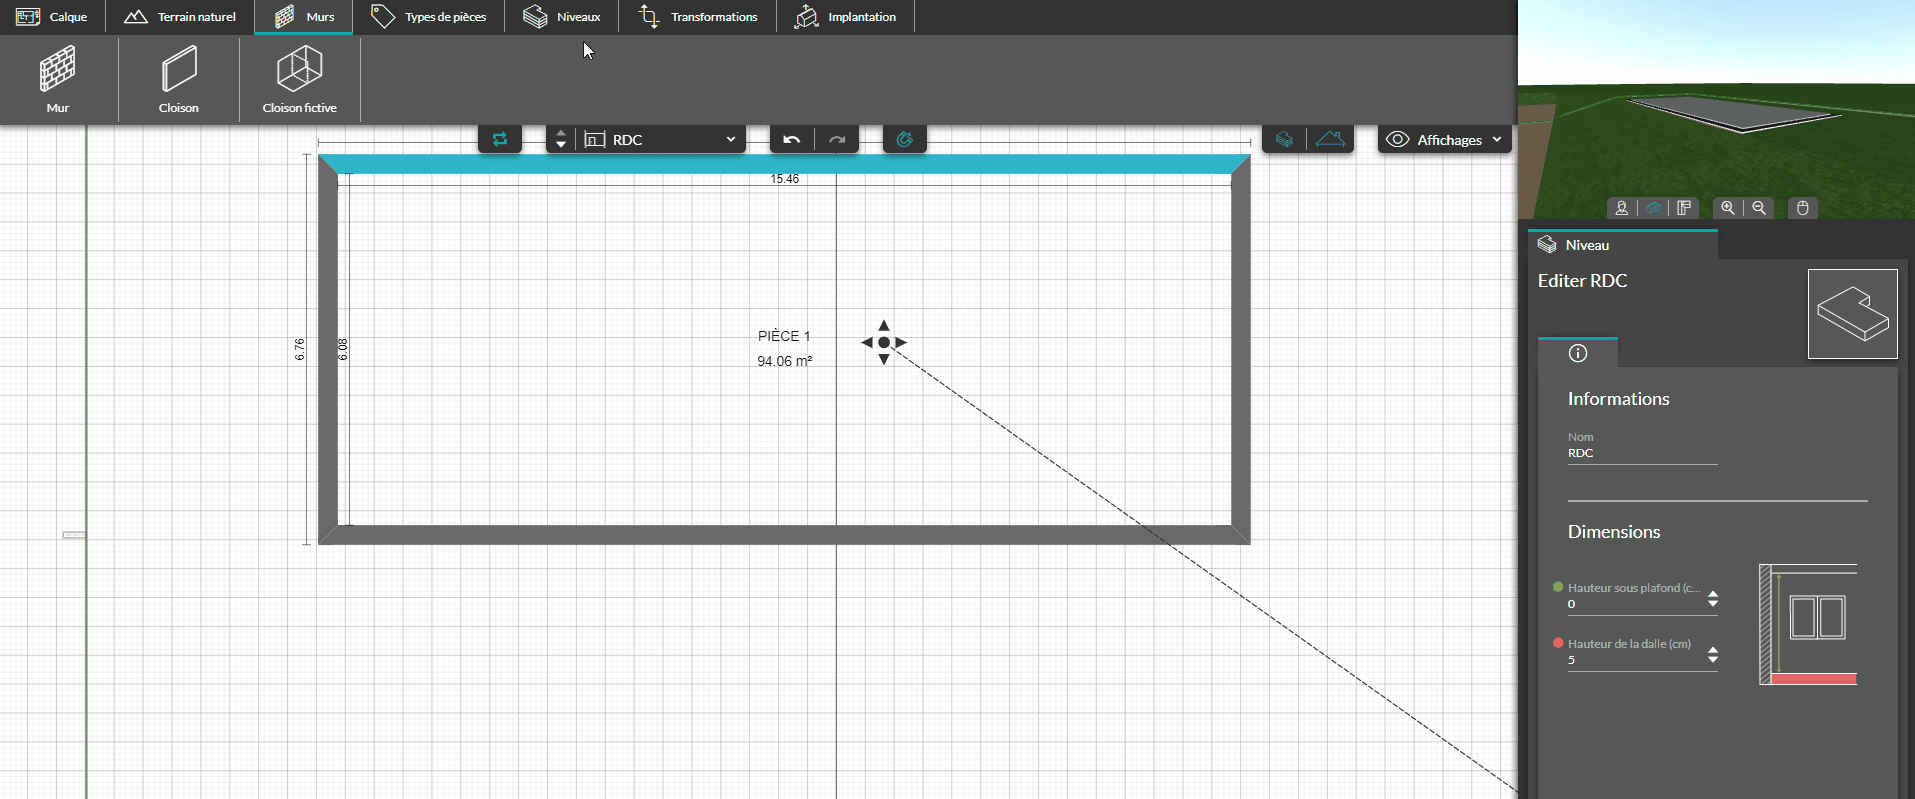Increase Hauteur de la dalle value
Screen dimensions: 1915x799
point(1713,650)
